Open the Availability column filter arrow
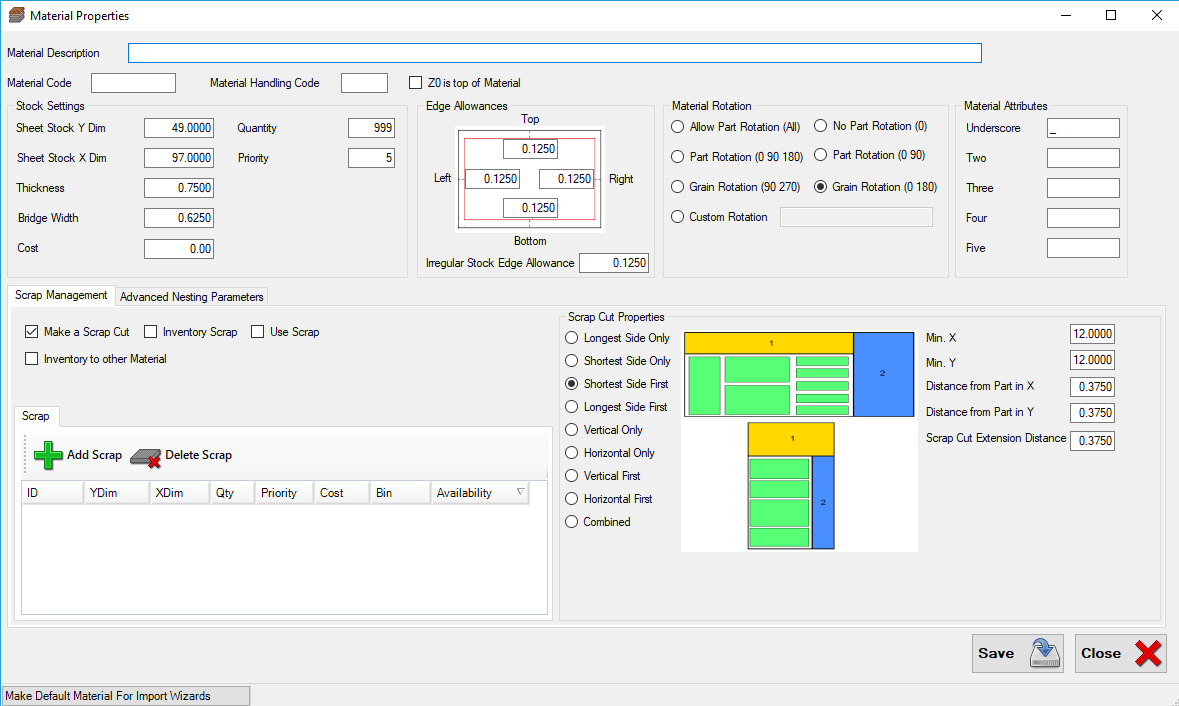1179x706 pixels. [519, 492]
